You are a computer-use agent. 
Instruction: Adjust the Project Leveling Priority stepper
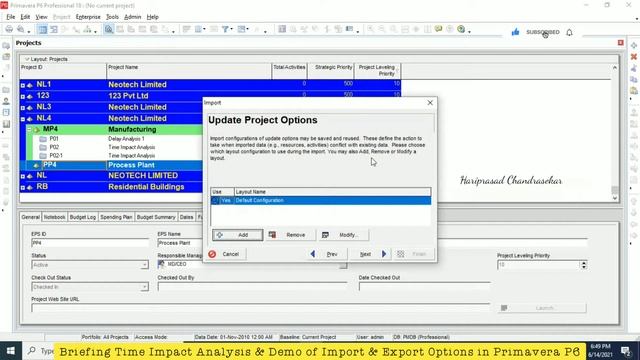[584, 265]
